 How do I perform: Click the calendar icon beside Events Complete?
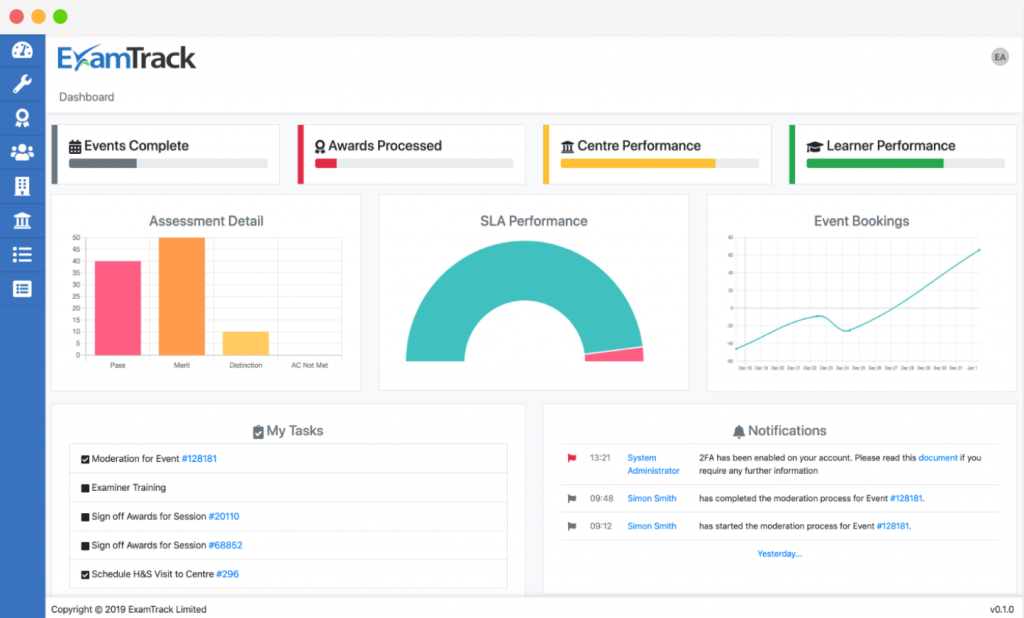[75, 146]
